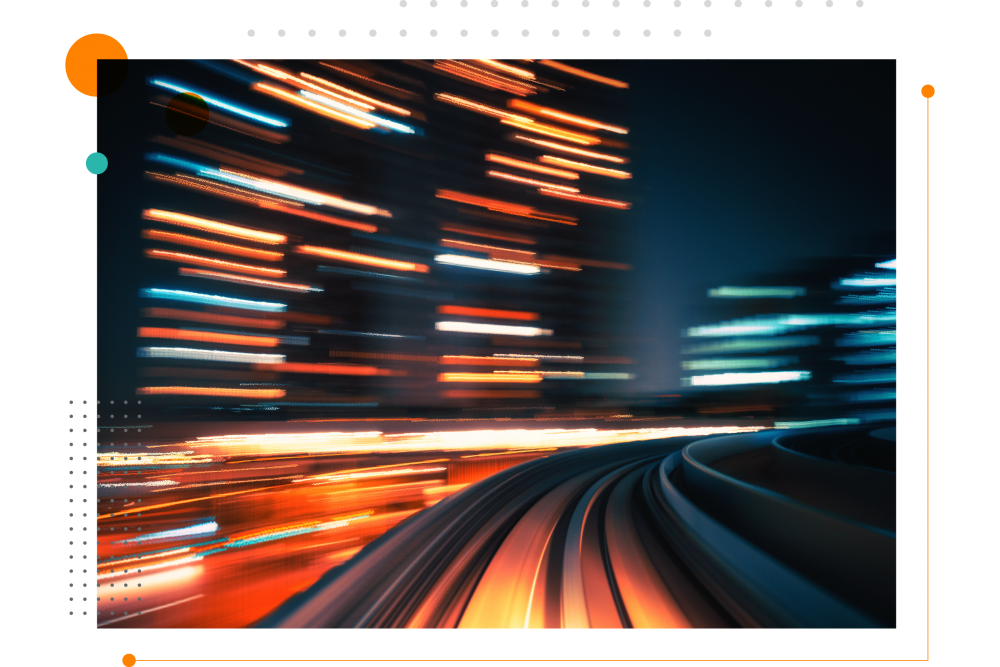Image resolution: width=1000 pixels, height=667 pixels.
Task: Click the second gray dot row above photo
Action: tap(480, 33)
